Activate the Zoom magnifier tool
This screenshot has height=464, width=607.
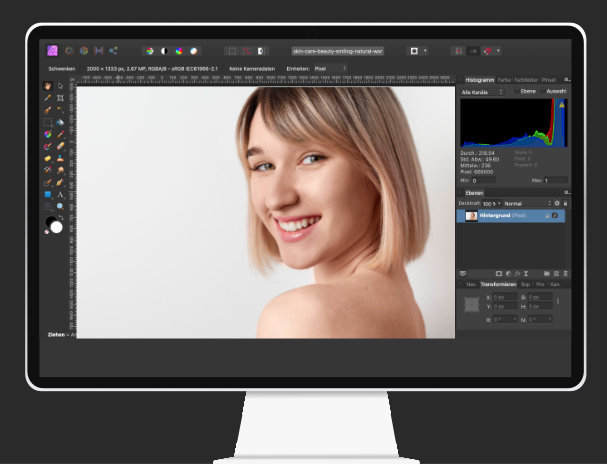click(x=60, y=206)
